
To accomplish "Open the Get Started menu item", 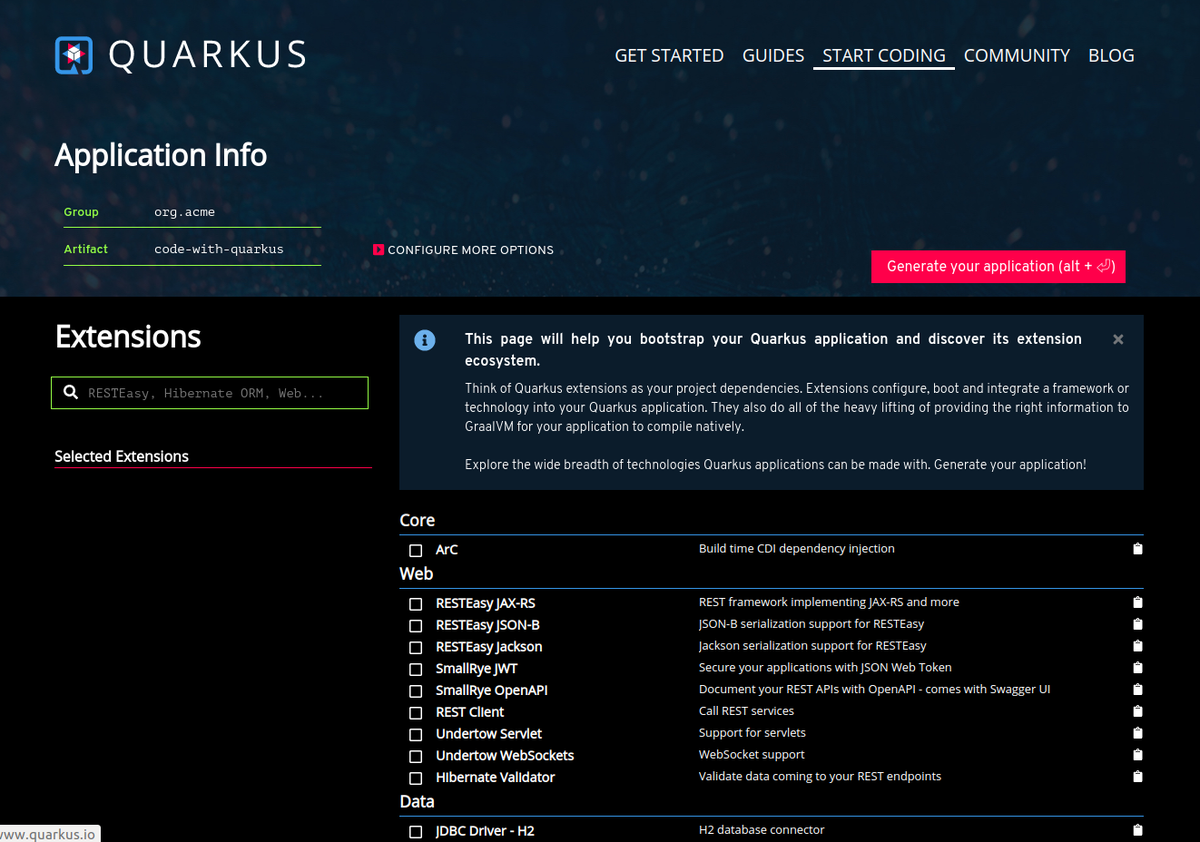I will click(x=669, y=56).
